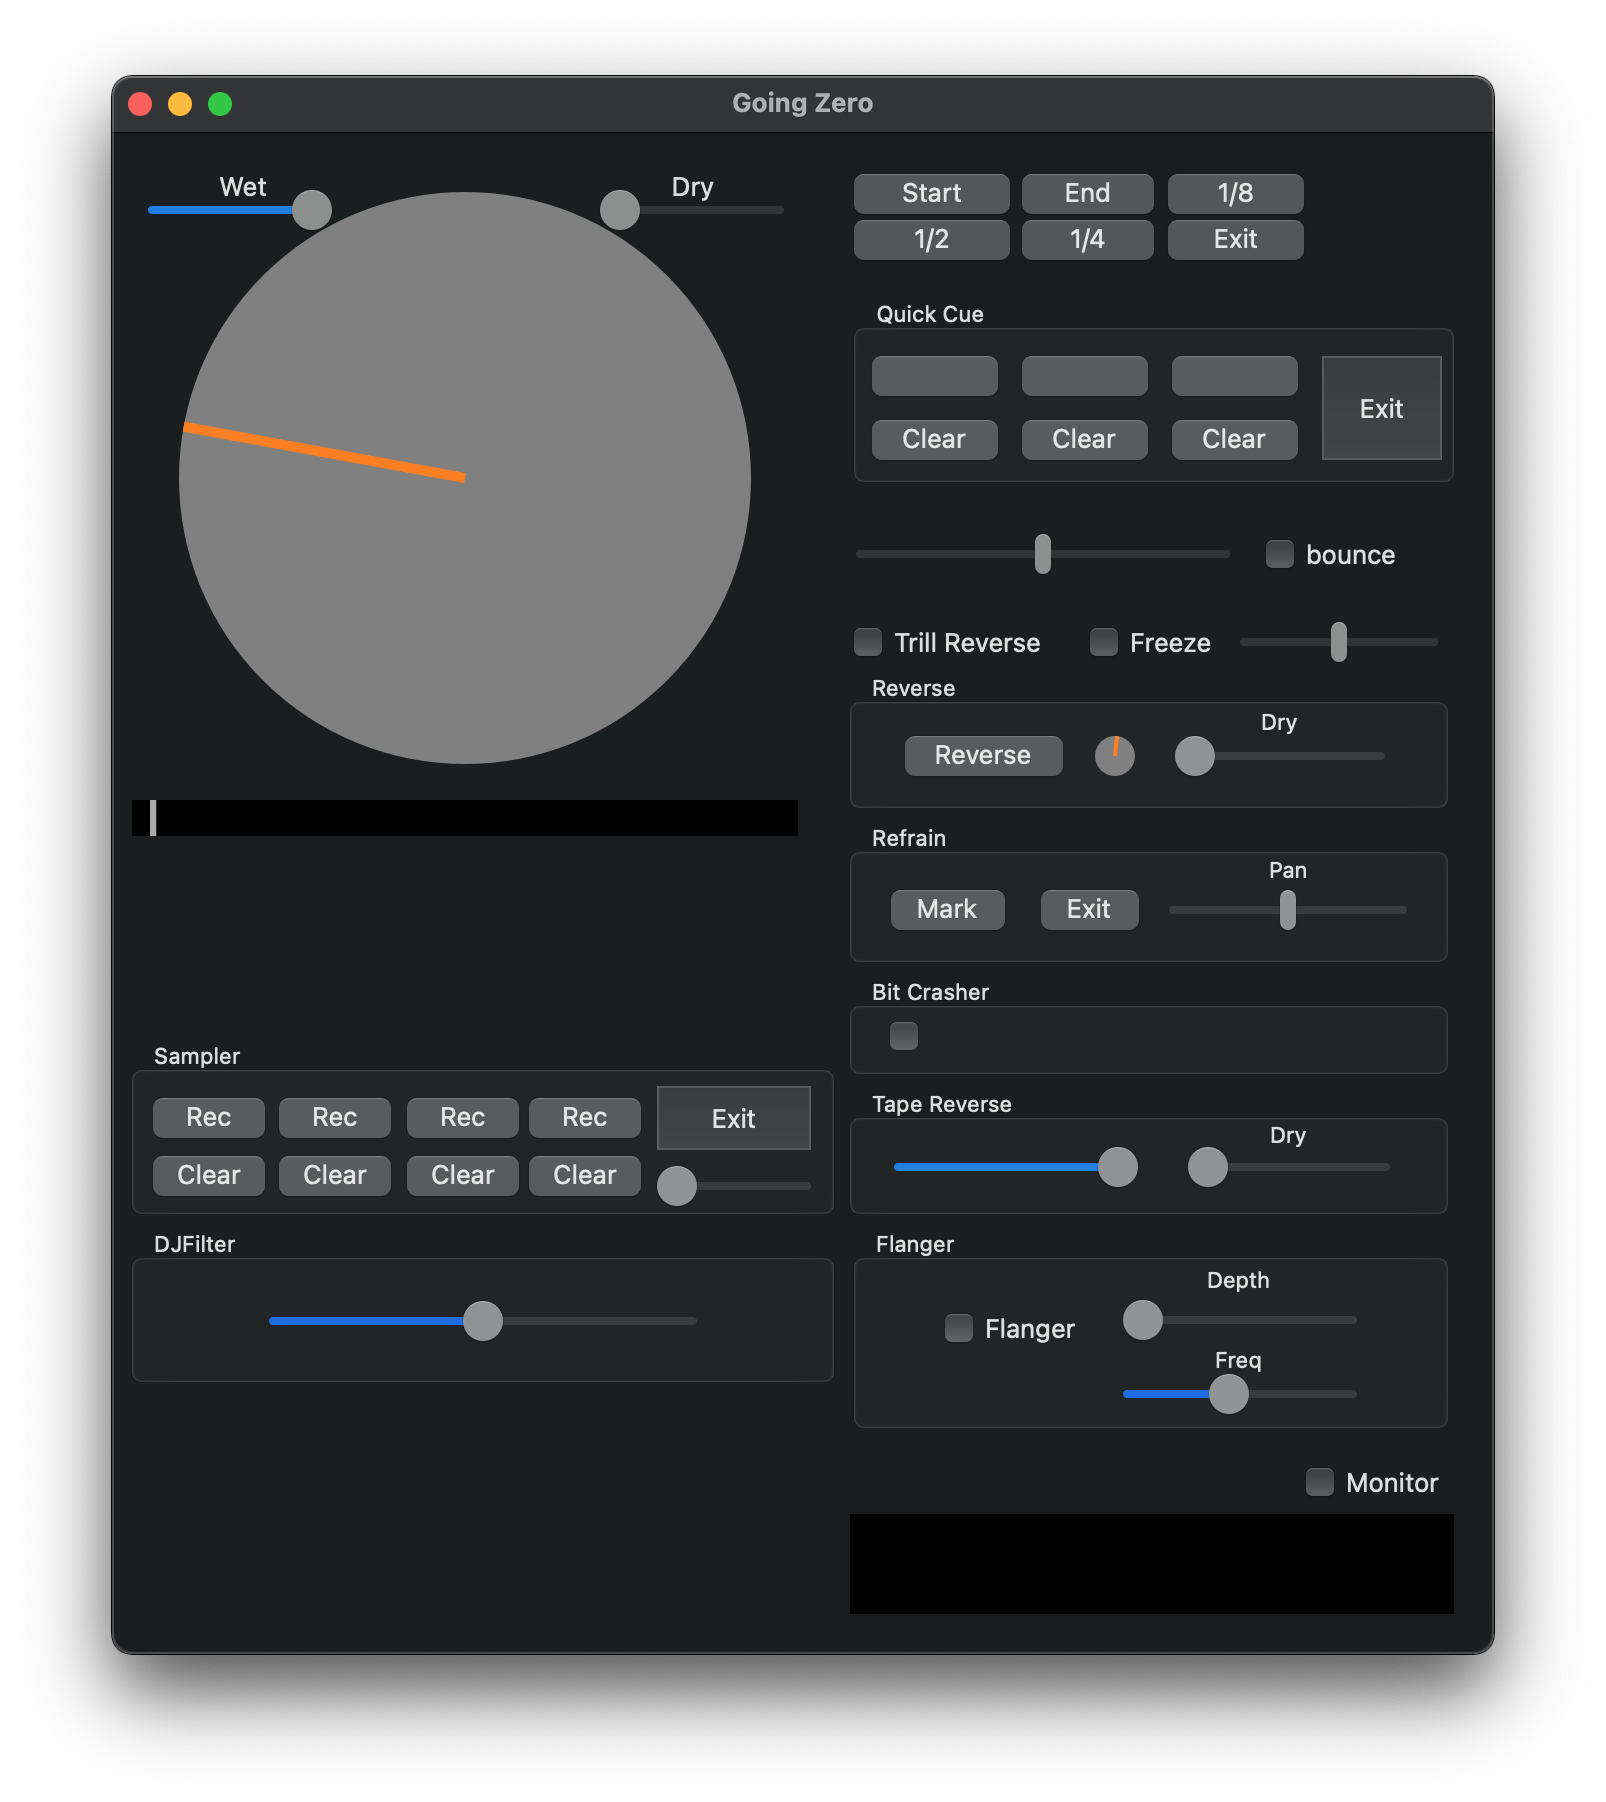The height and width of the screenshot is (1802, 1606).
Task: Select the 1/8 loop length
Action: click(x=1234, y=192)
